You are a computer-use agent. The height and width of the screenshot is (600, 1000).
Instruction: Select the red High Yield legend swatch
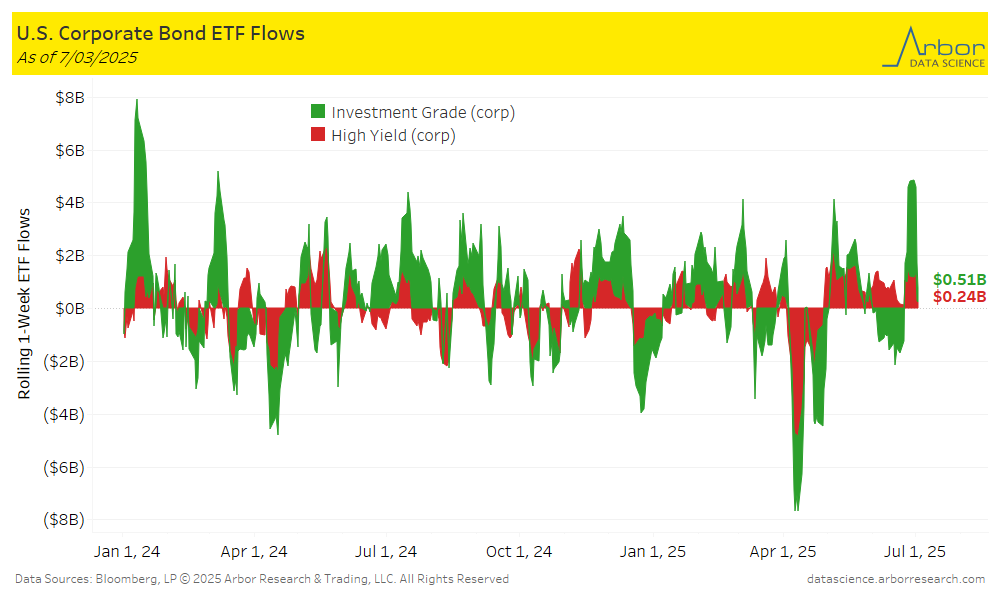pyautogui.click(x=318, y=135)
